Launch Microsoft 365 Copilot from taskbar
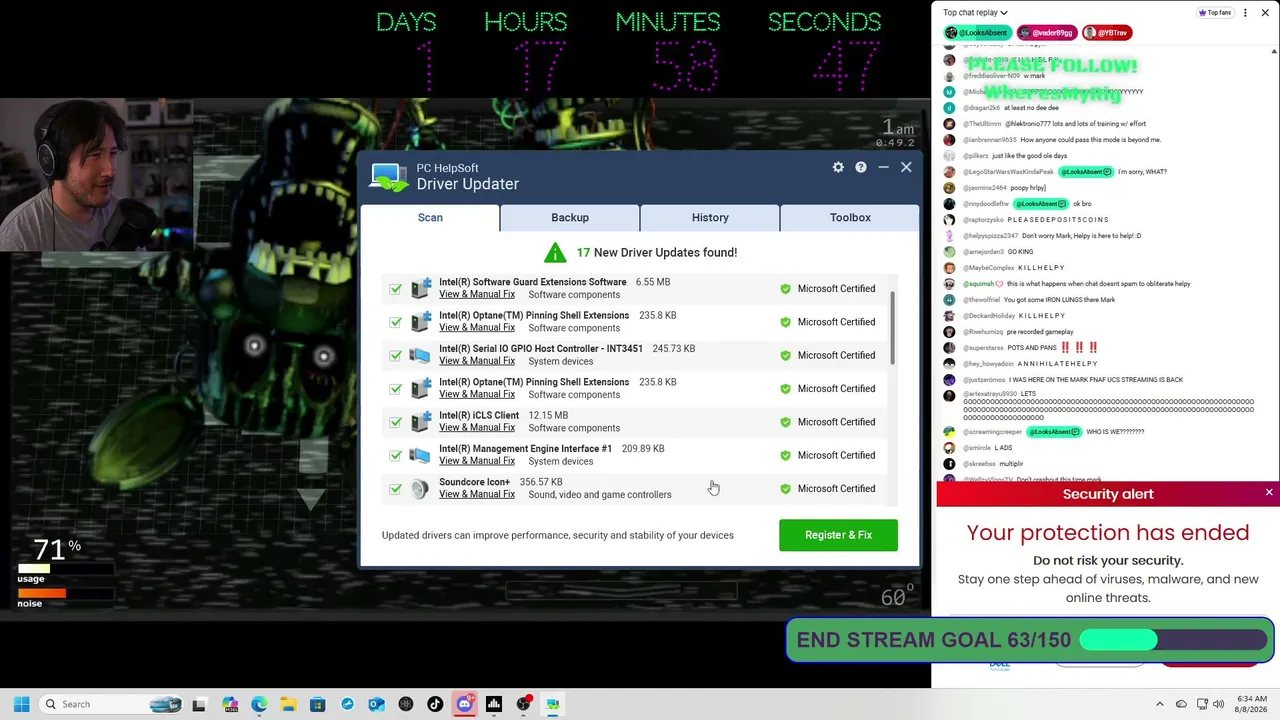The width and height of the screenshot is (1280, 720). click(230, 704)
